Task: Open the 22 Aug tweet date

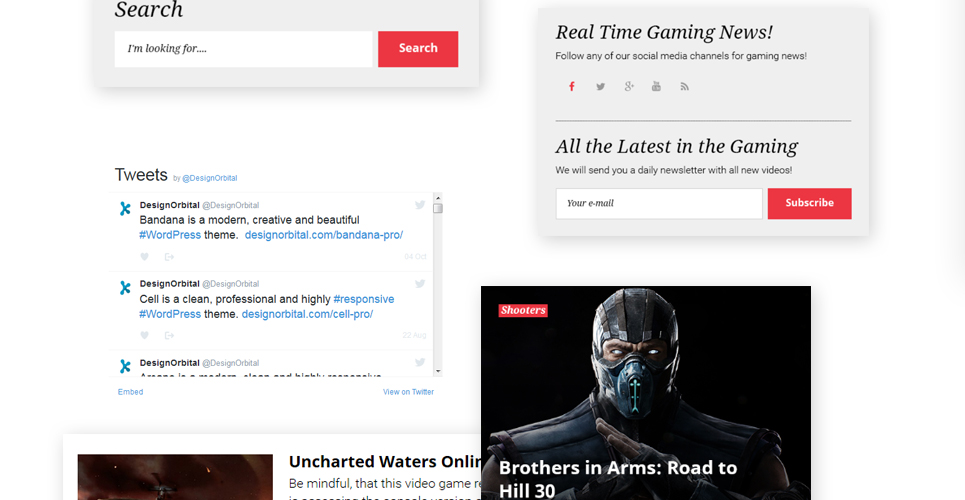Action: 414,336
